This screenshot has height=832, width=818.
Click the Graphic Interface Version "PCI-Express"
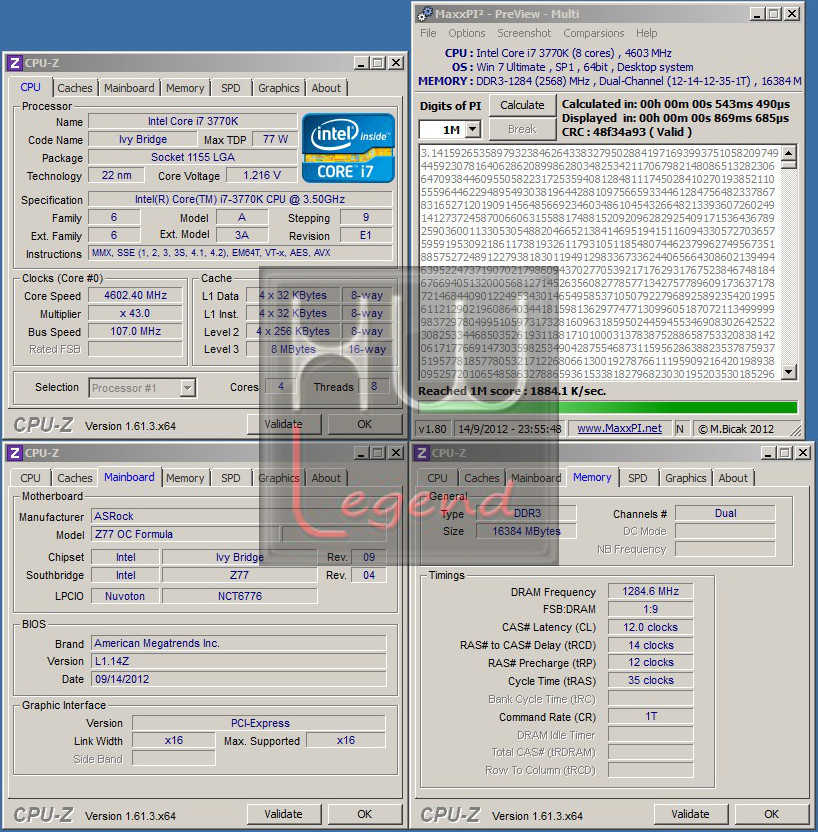tap(259, 723)
